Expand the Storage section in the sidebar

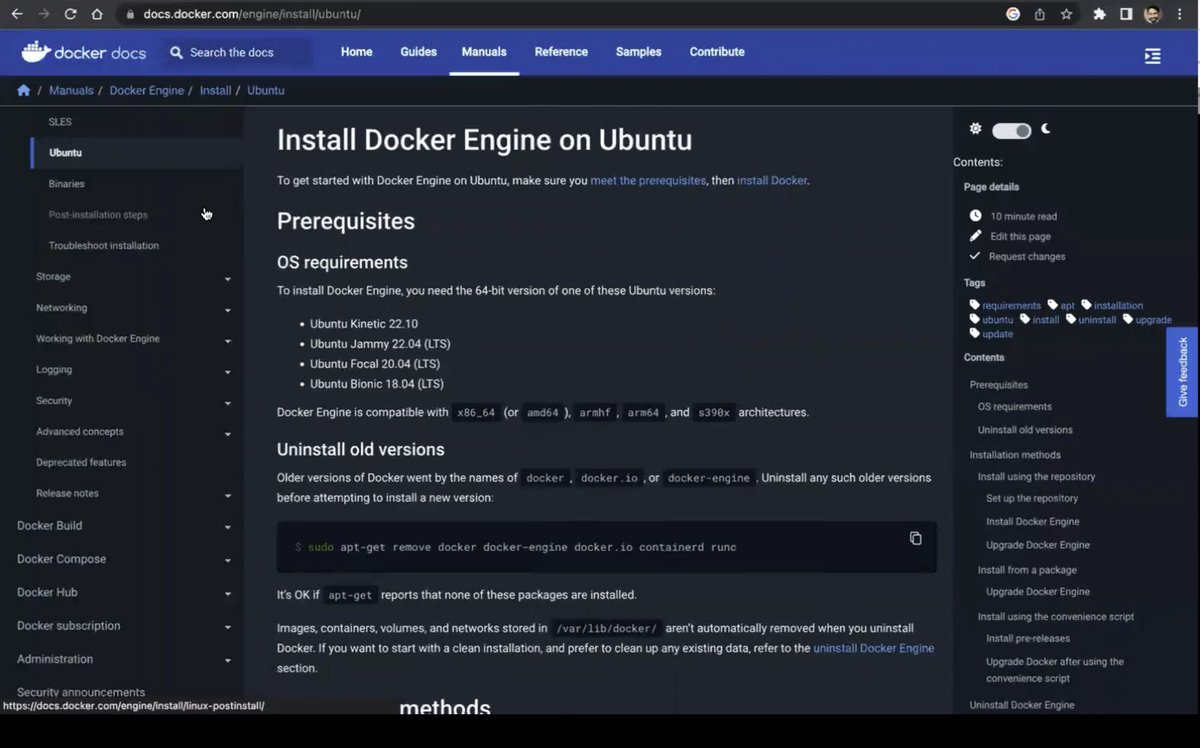(x=228, y=277)
